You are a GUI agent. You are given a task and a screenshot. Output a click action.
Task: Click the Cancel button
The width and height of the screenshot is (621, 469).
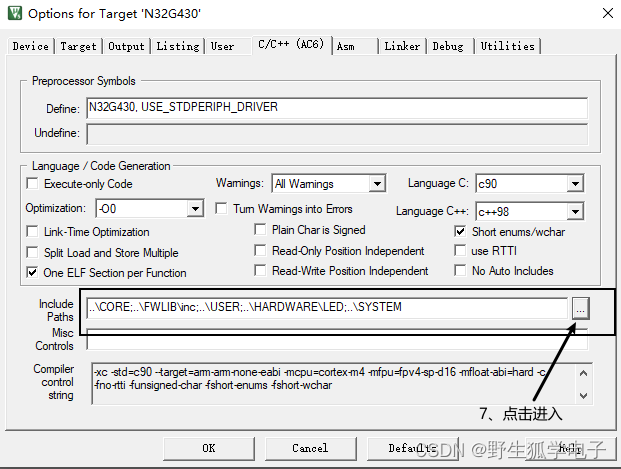[310, 448]
